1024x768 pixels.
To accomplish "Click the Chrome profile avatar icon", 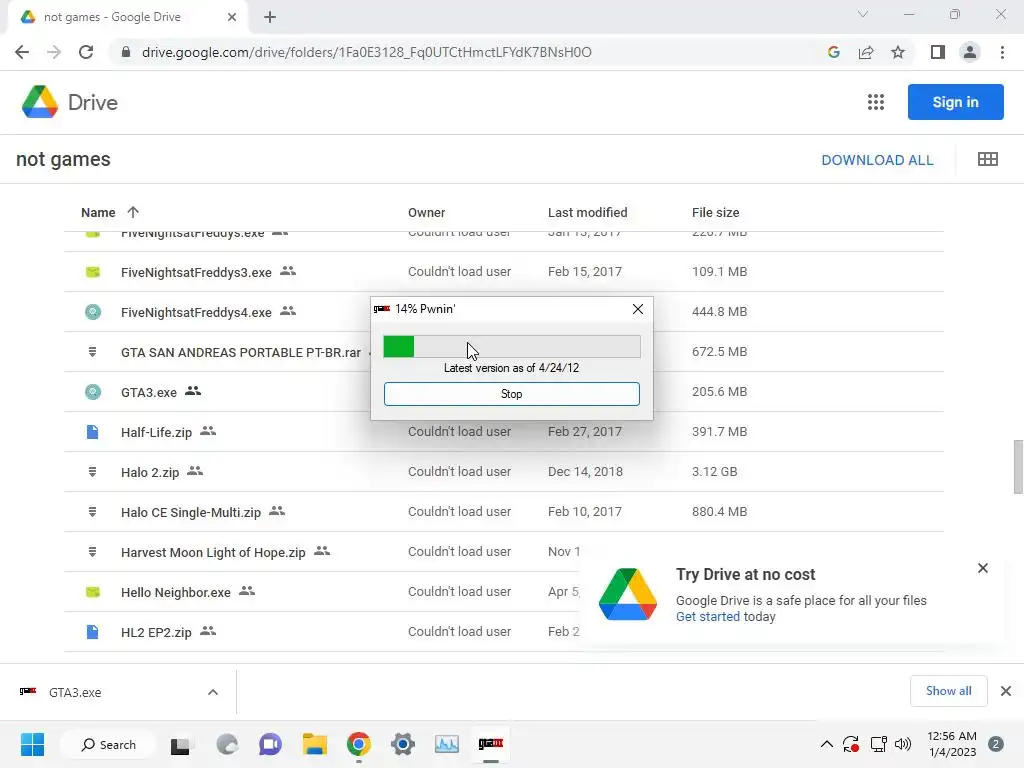I will pos(970,52).
